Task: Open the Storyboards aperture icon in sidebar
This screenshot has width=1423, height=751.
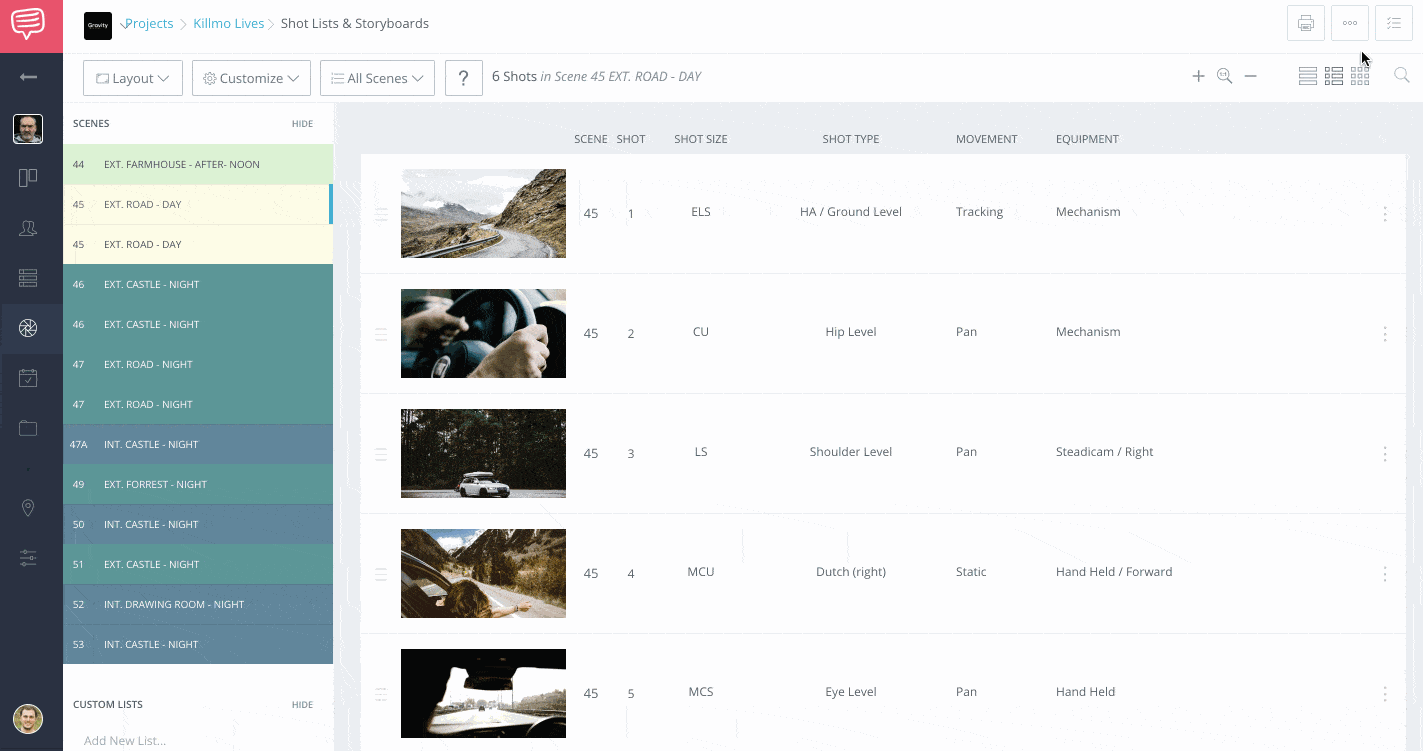Action: [28, 328]
